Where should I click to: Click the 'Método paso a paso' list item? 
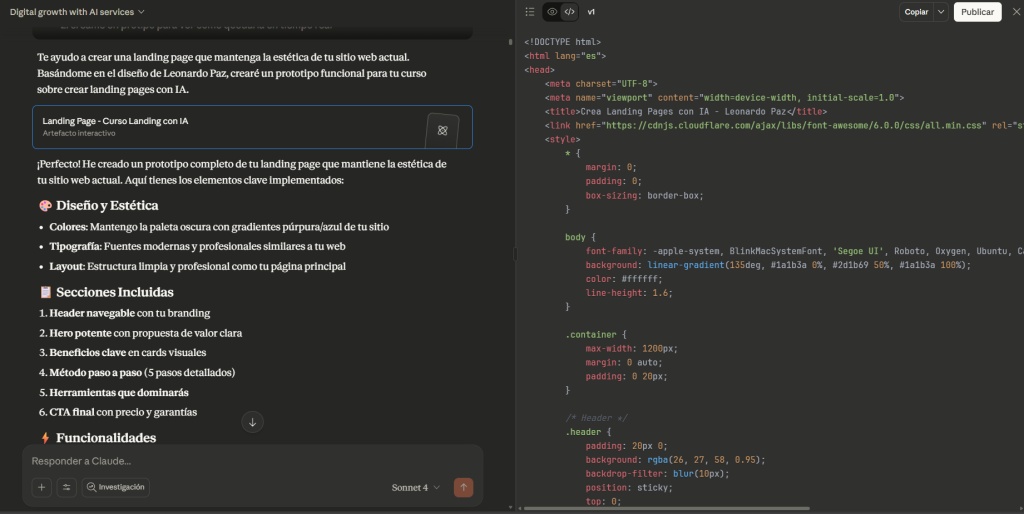pos(136,372)
